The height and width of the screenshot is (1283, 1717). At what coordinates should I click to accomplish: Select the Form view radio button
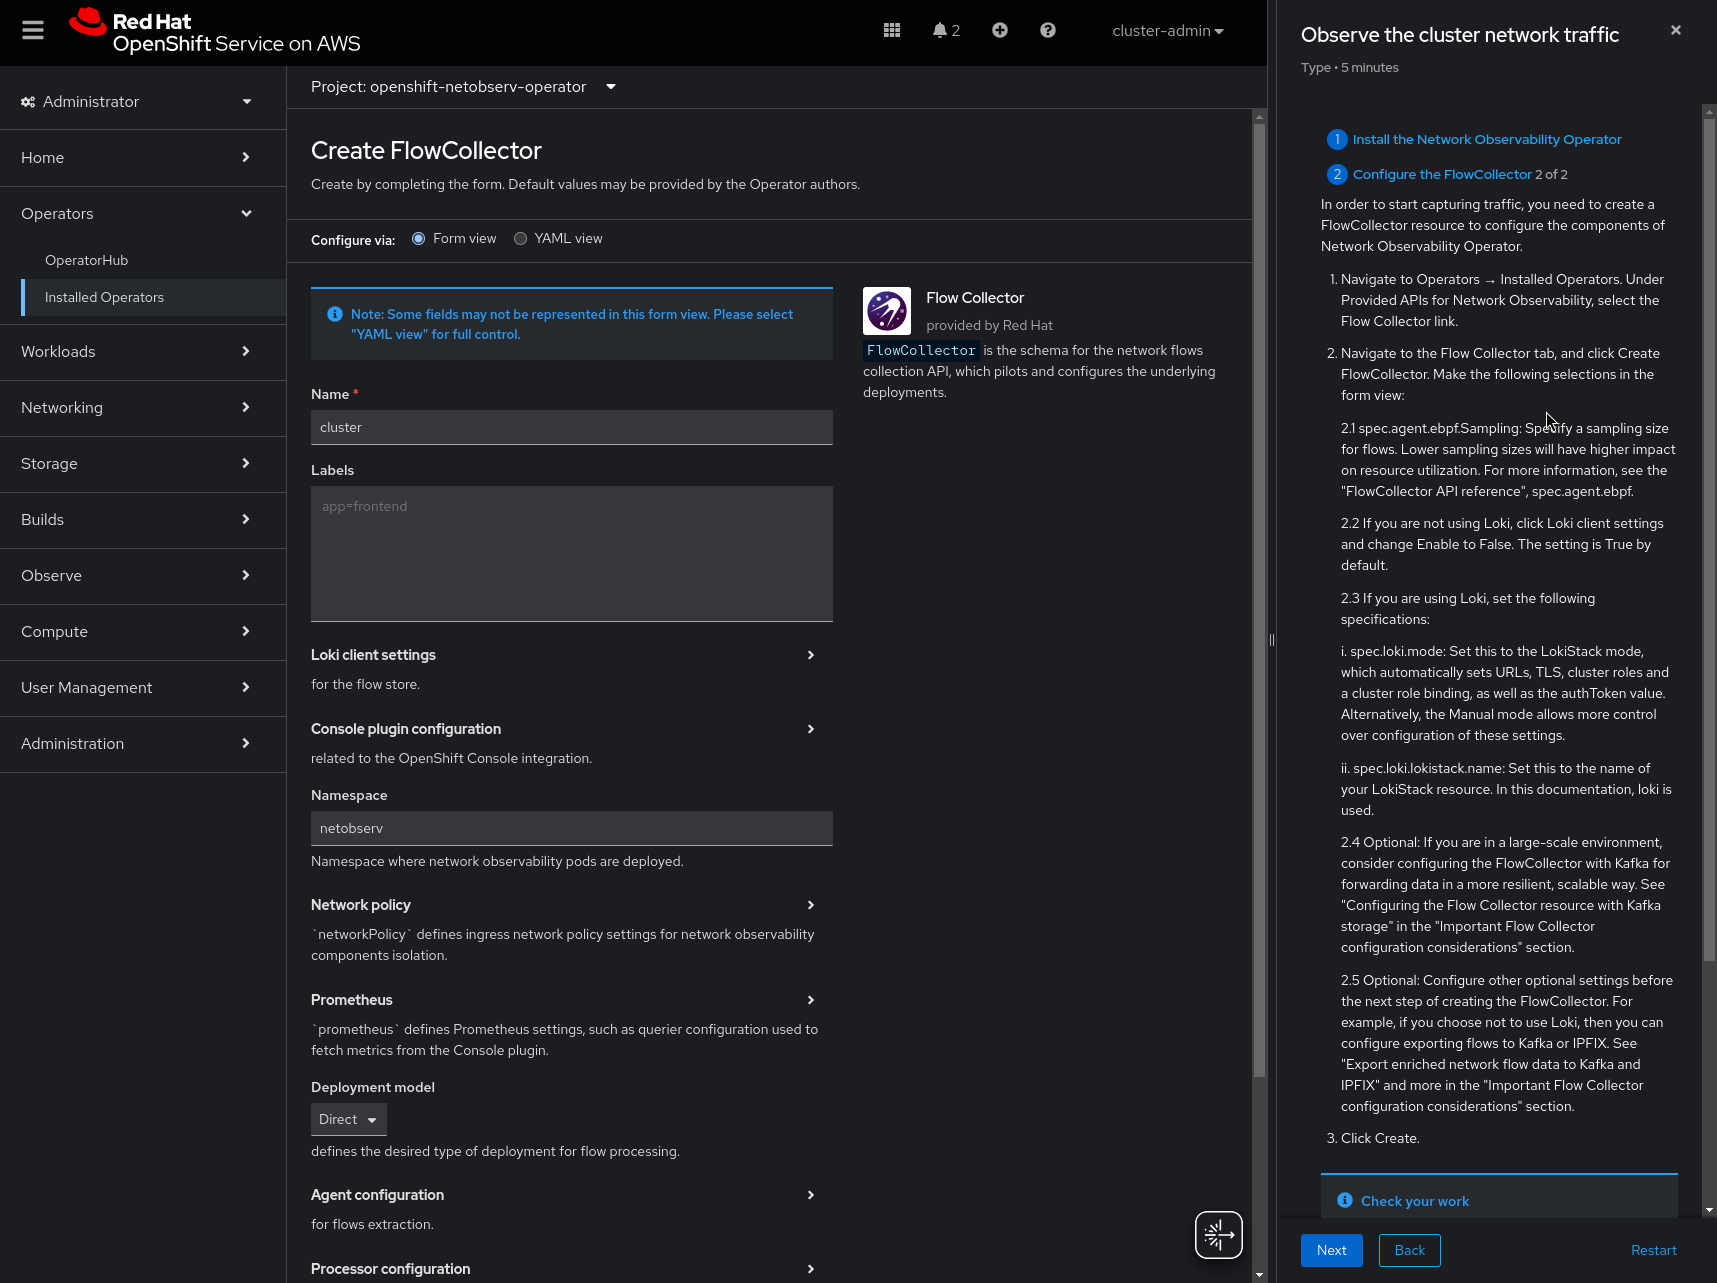coord(419,239)
